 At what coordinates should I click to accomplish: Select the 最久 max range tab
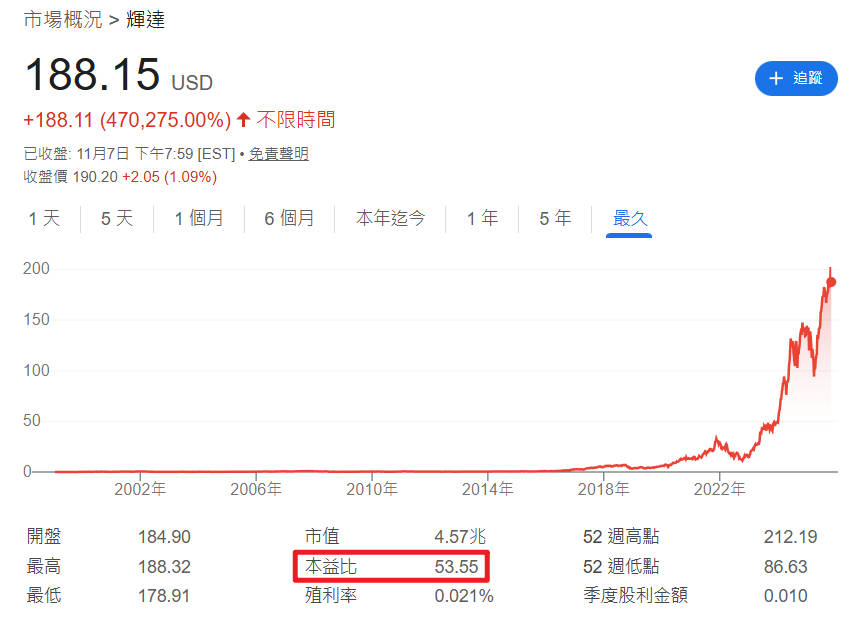[630, 218]
